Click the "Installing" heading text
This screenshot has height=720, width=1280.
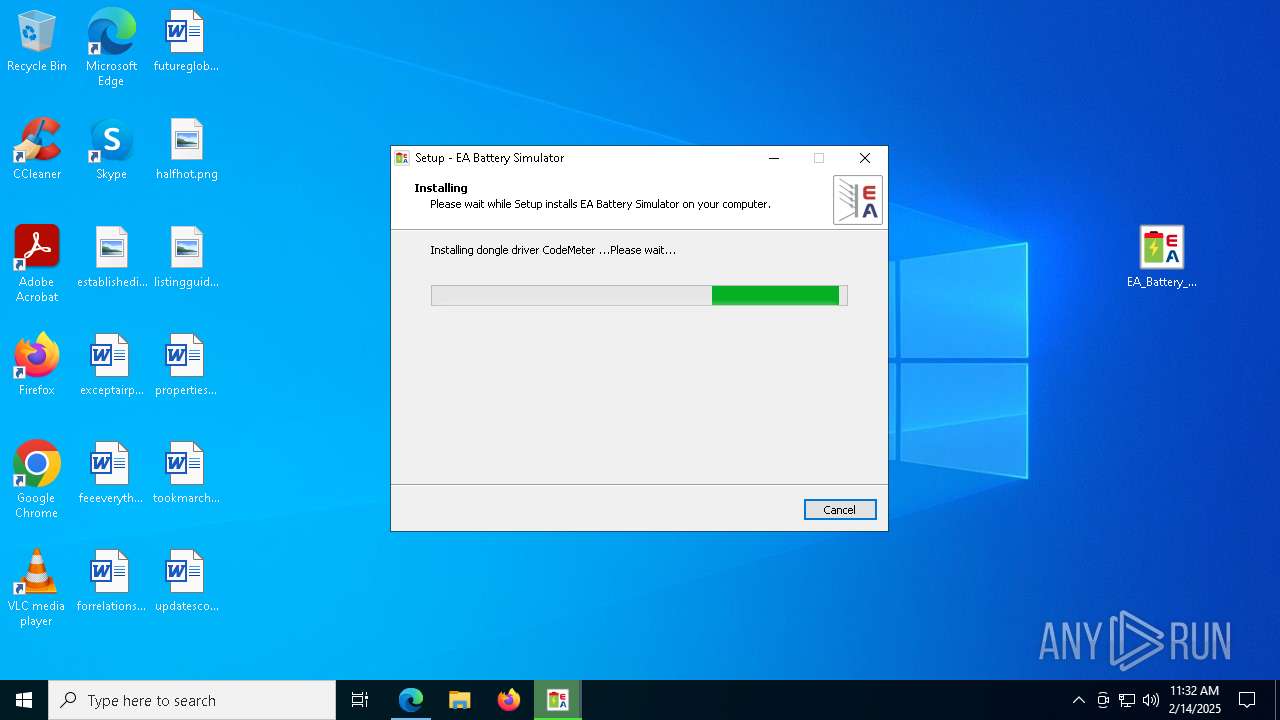441,188
